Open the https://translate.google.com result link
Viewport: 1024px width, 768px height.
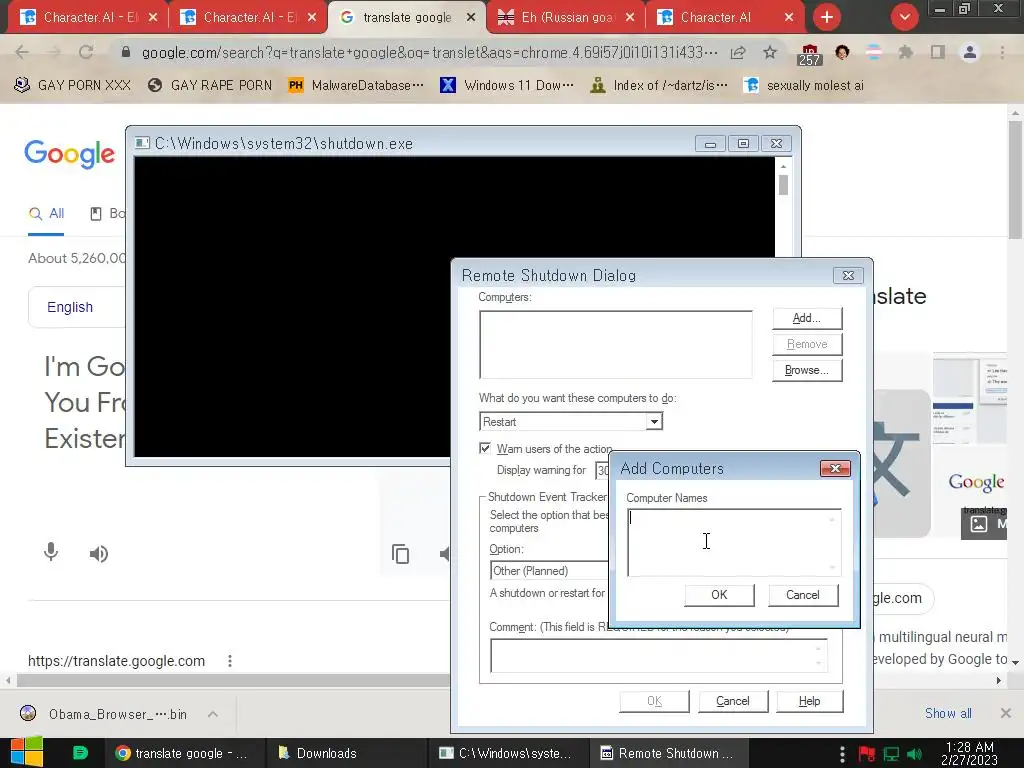click(116, 661)
